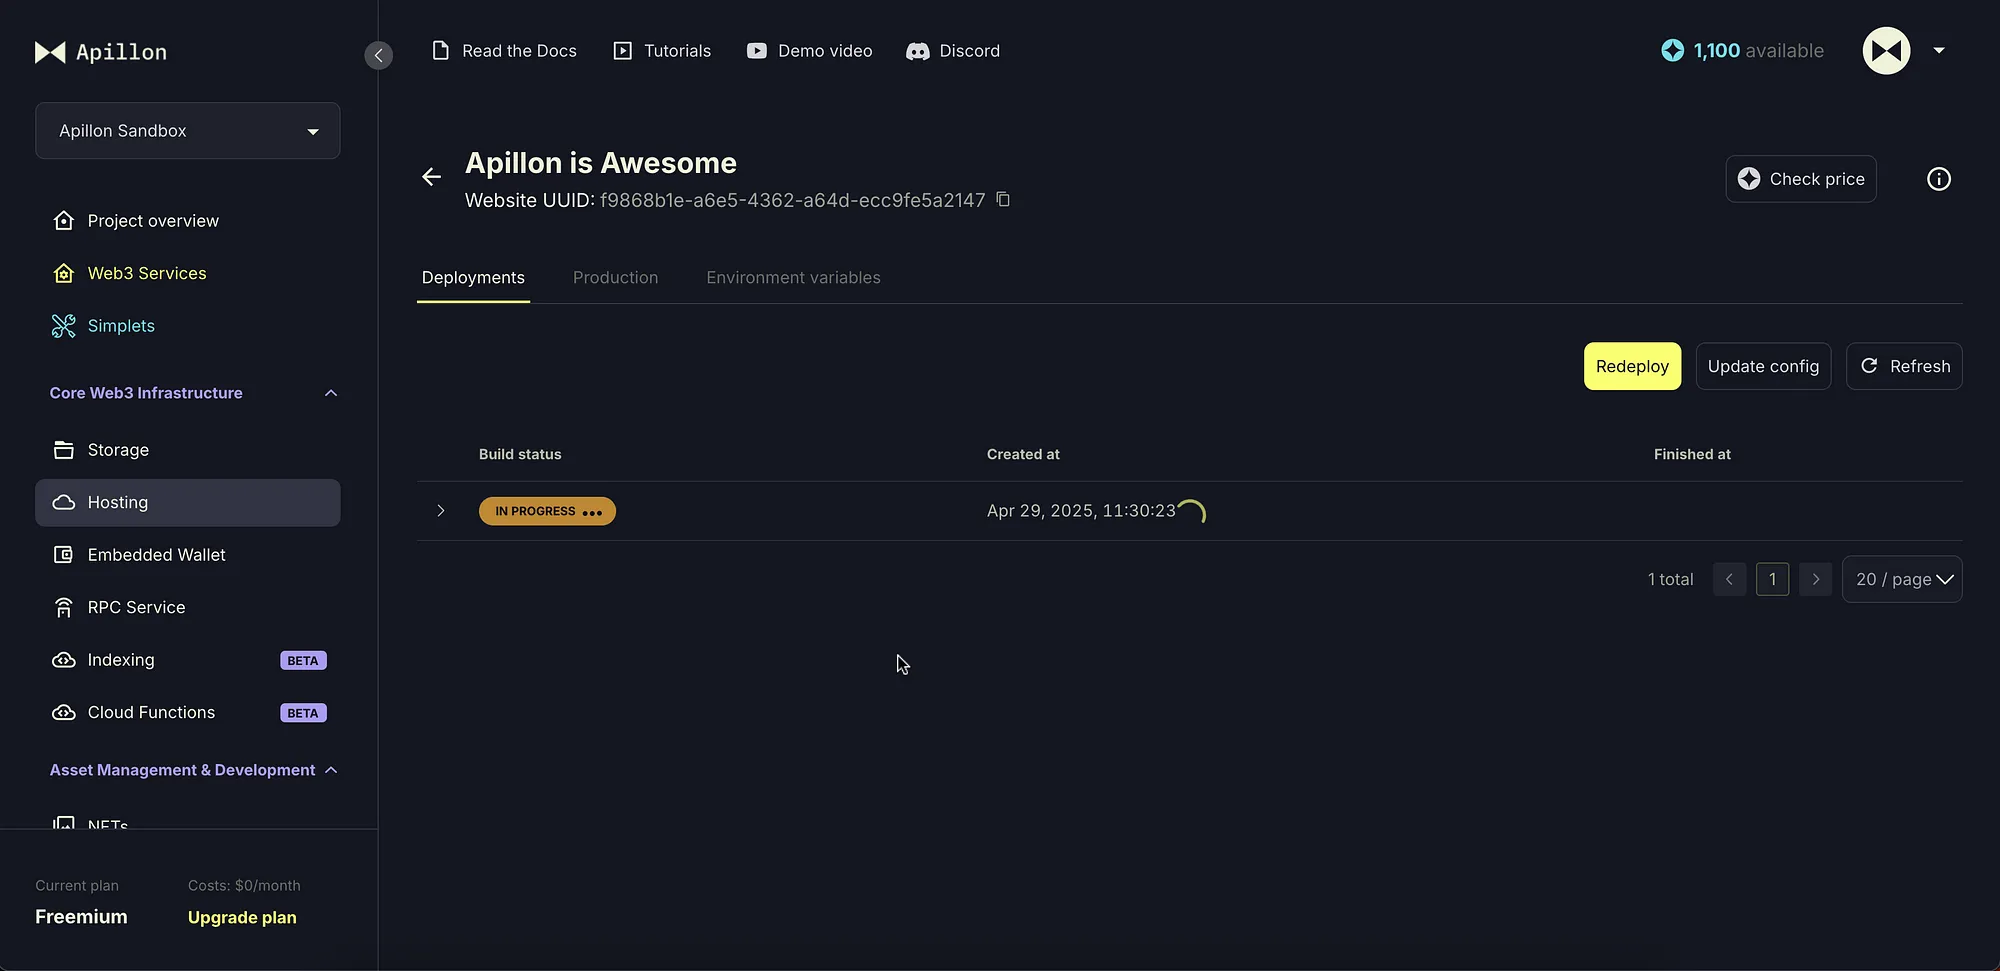
Task: Collapse the sidebar with the chevron button
Action: coord(378,55)
